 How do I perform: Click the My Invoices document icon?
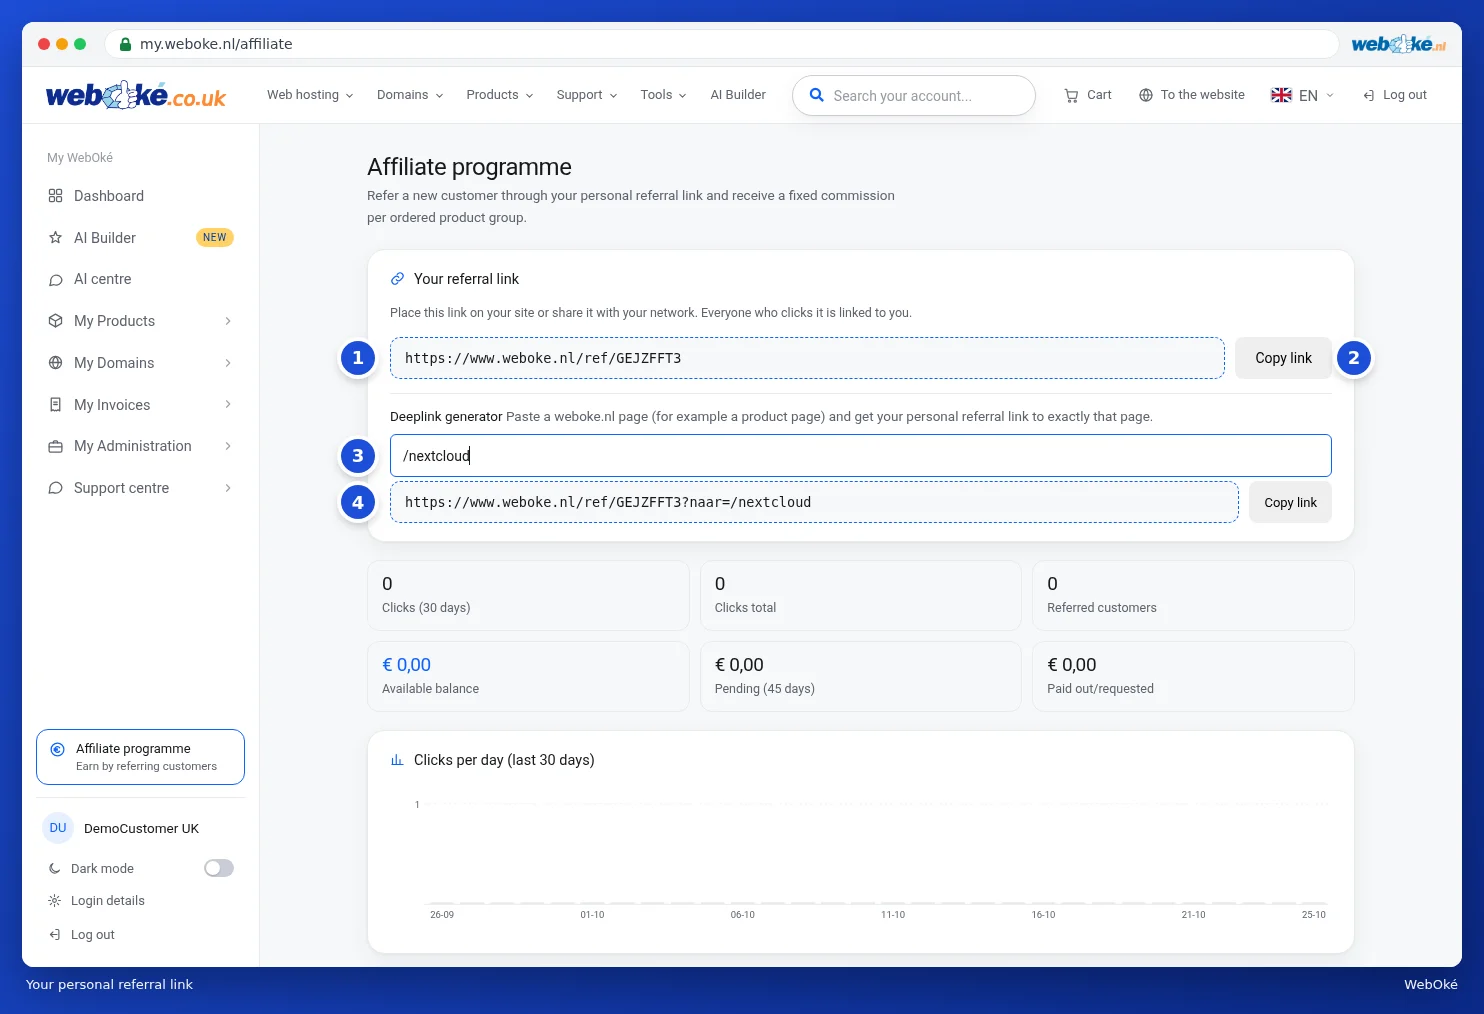pos(56,405)
